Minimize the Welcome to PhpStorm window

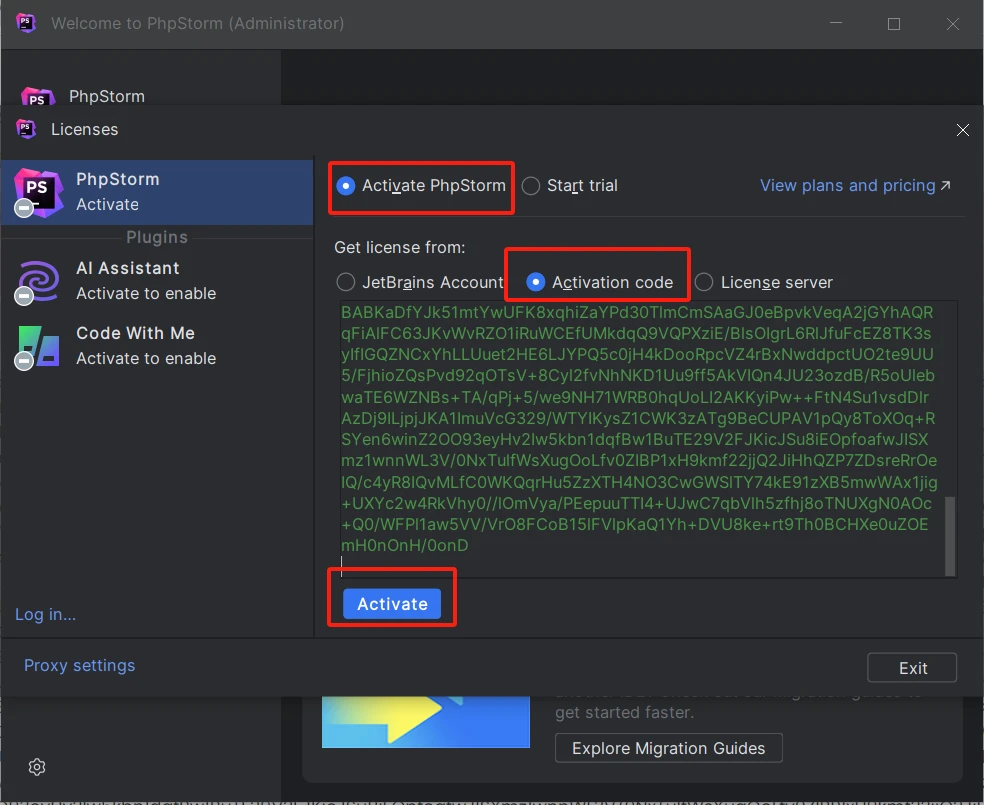pyautogui.click(x=836, y=24)
